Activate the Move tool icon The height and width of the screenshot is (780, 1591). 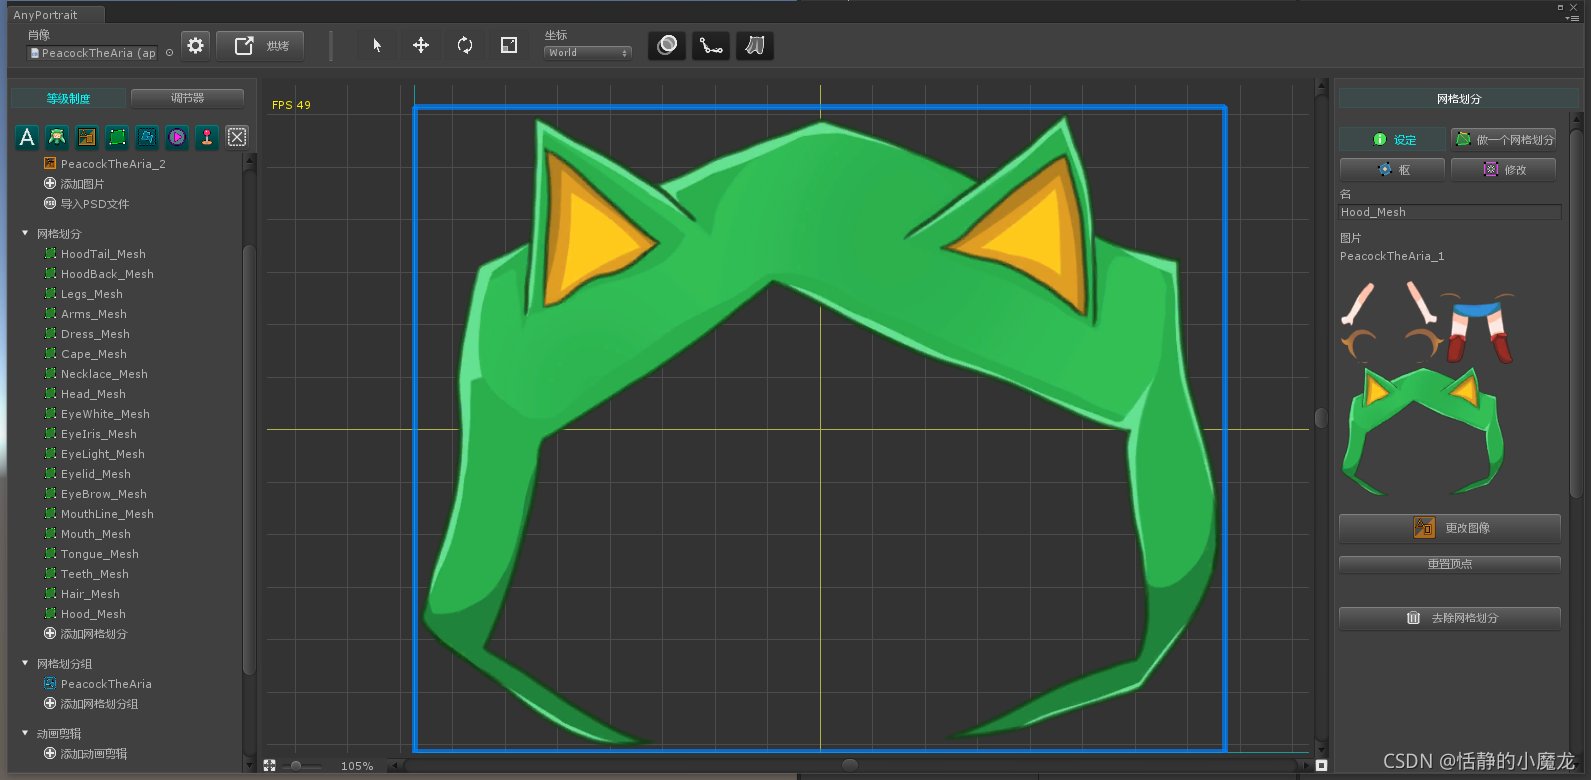tap(421, 46)
